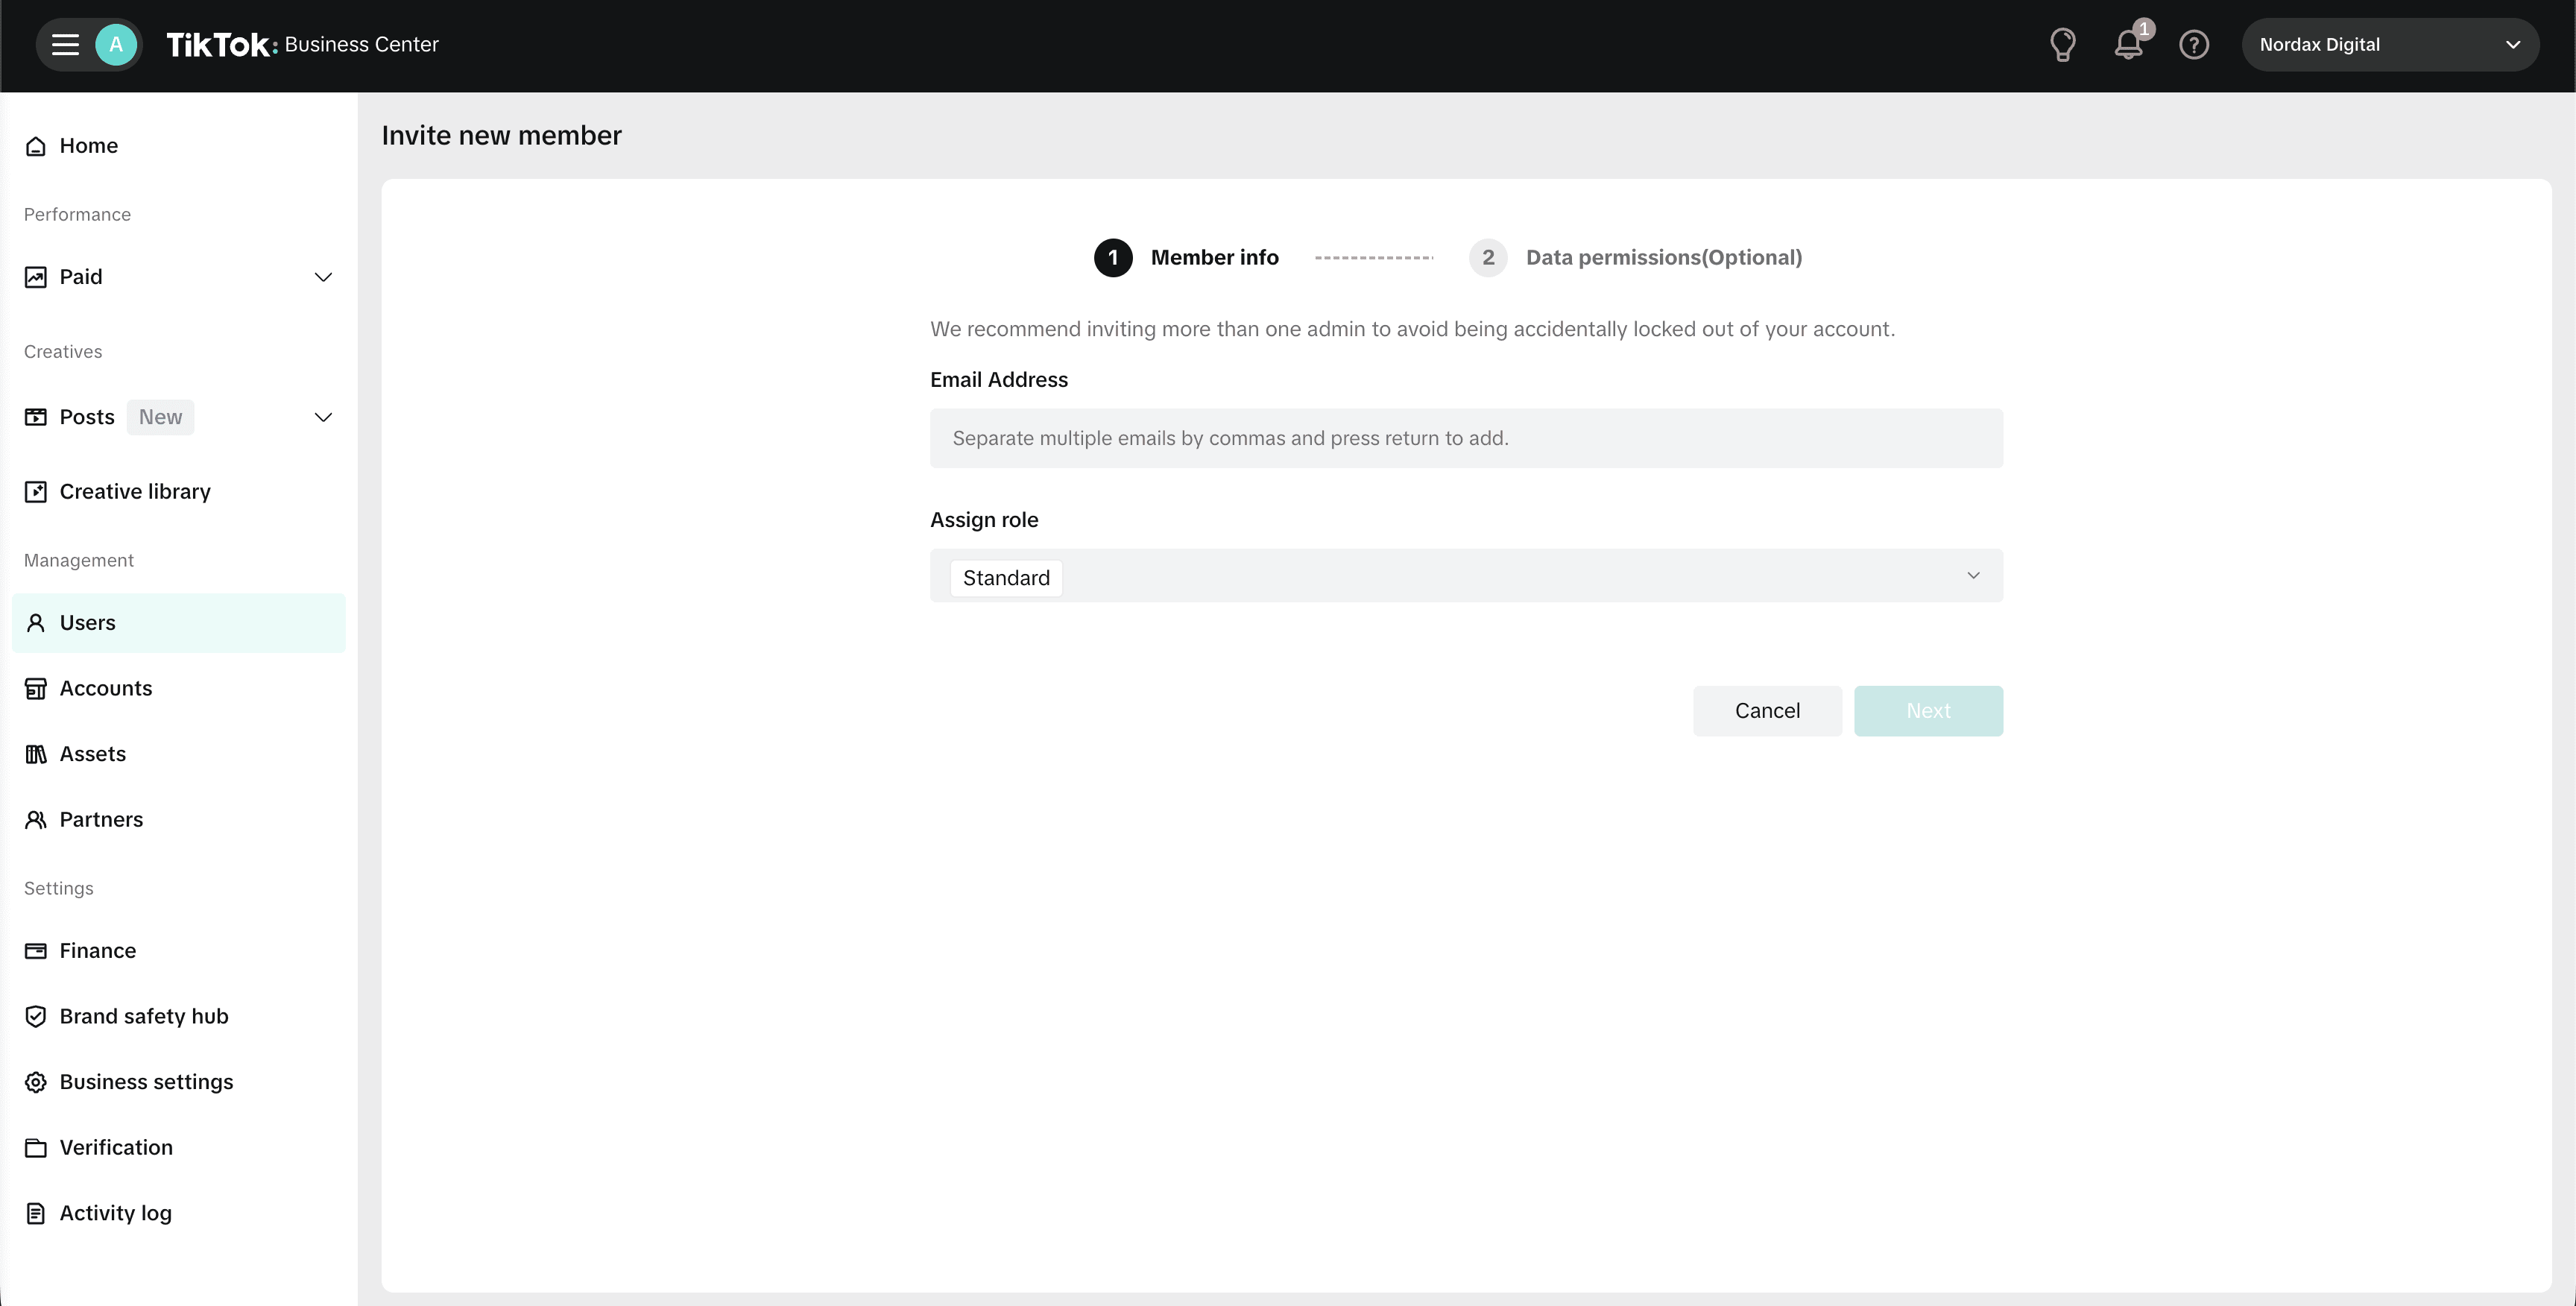Click inside the Email Address field
Viewport: 2576px width, 1306px height.
1465,437
